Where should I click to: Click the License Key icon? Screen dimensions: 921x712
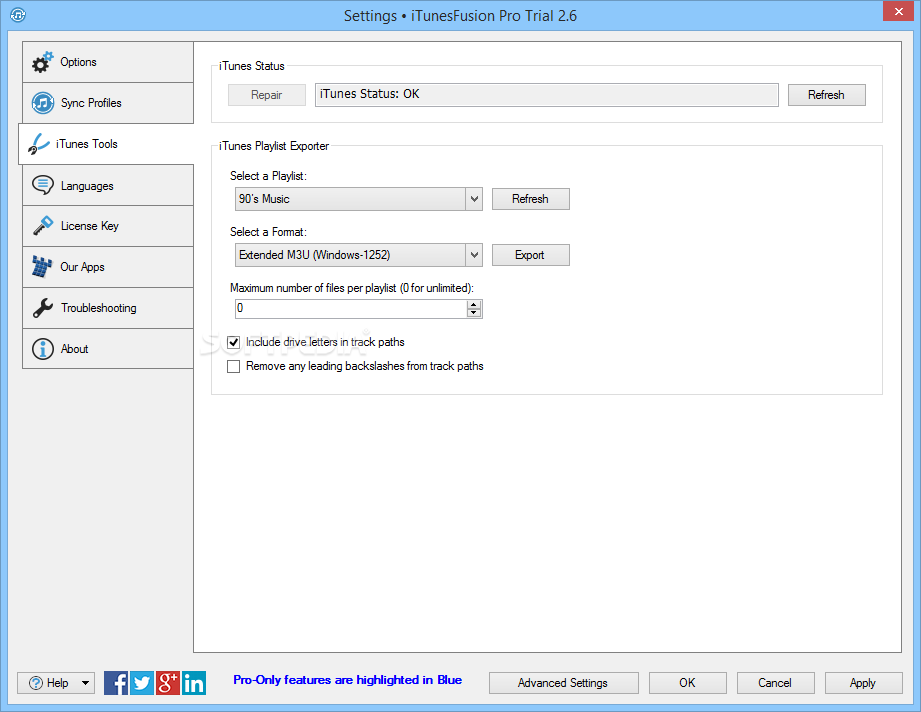pos(43,226)
